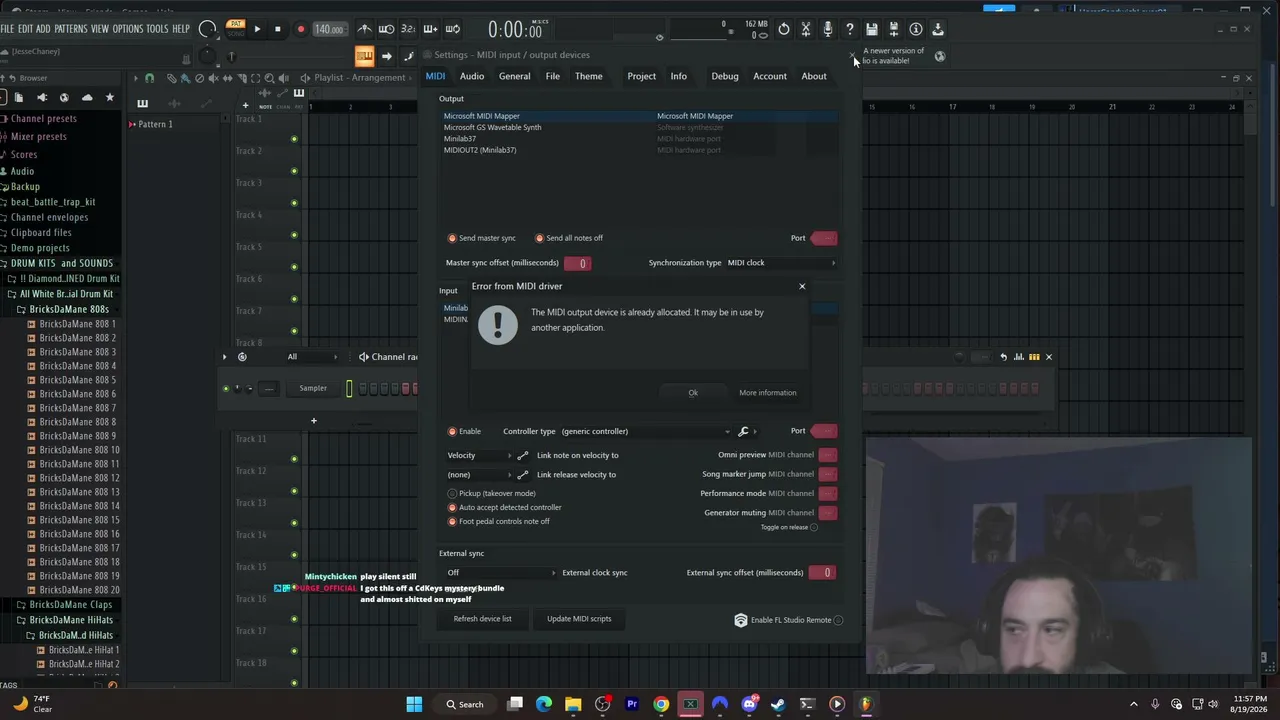Open the piano roll keyboard icon

click(x=364, y=56)
